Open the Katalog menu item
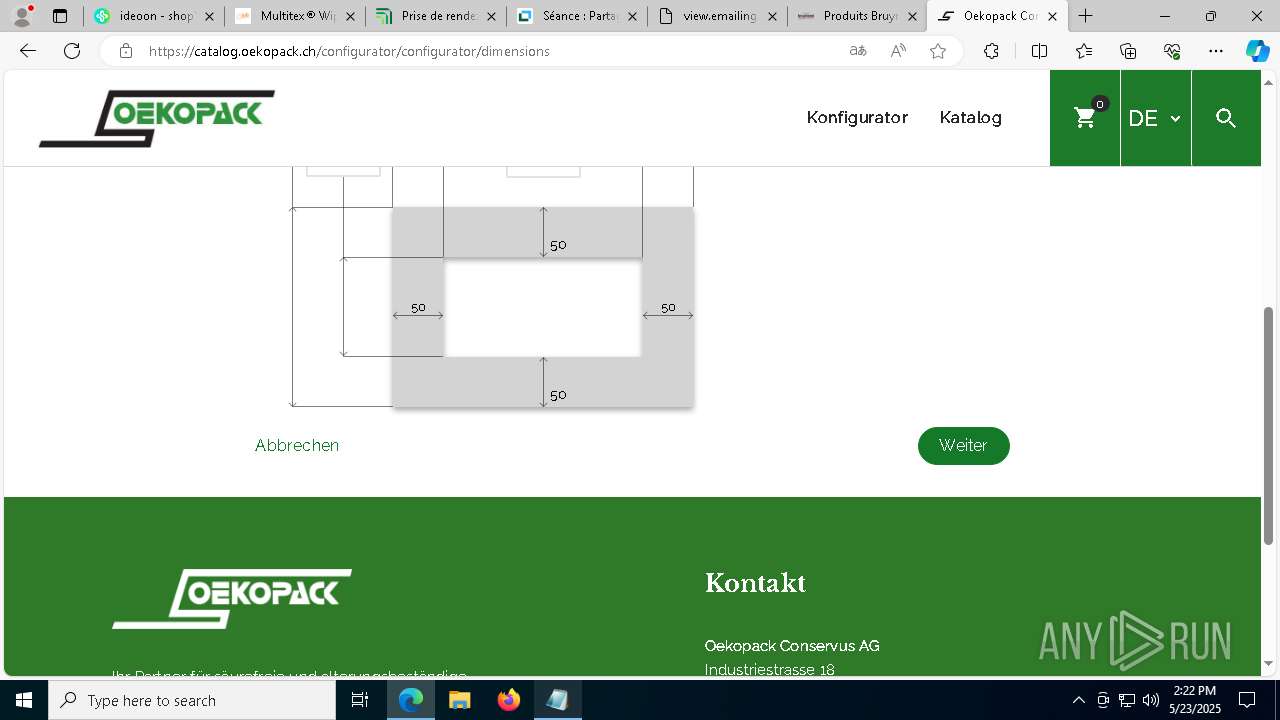 pyautogui.click(x=970, y=117)
